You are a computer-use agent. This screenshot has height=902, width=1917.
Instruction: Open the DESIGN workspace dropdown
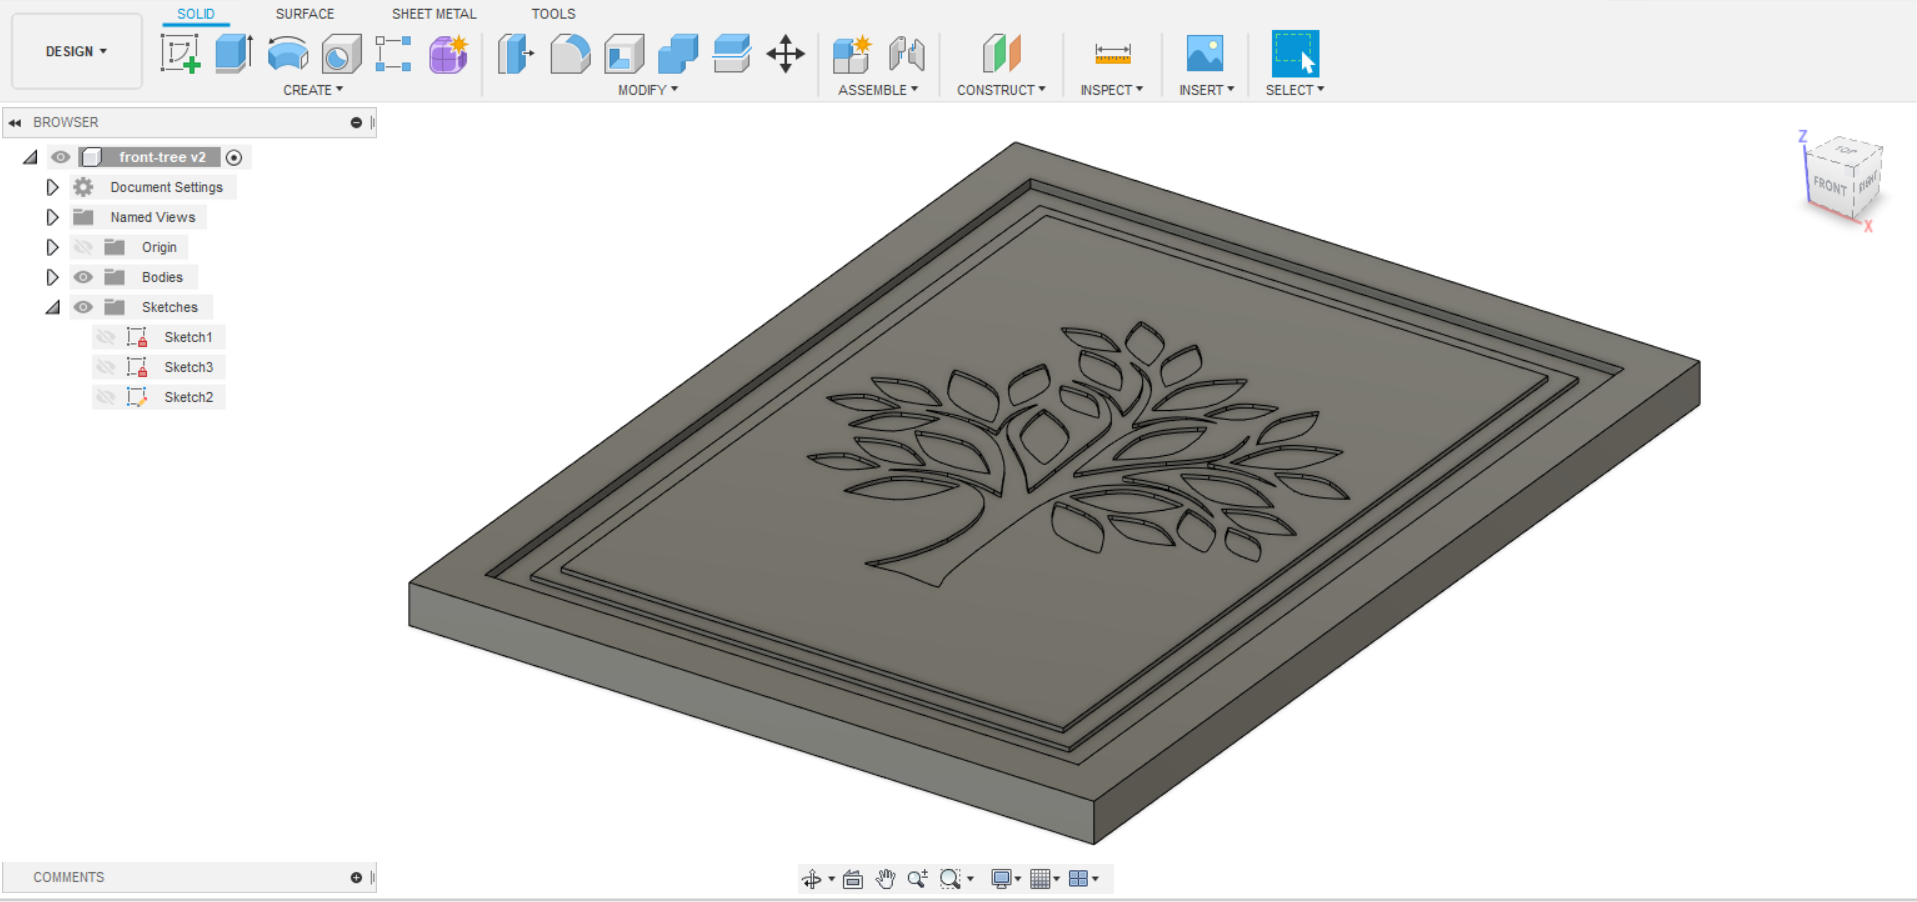(x=76, y=51)
